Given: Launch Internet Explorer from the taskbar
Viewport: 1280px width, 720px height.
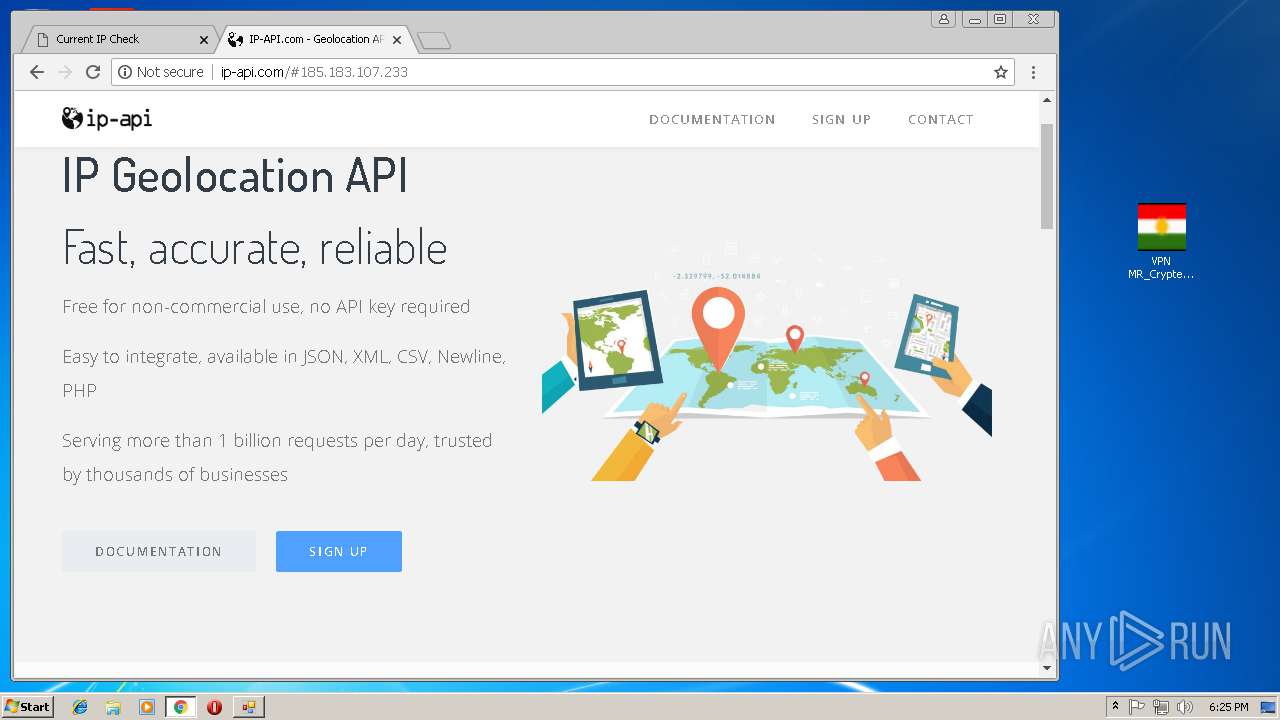Looking at the screenshot, I should pos(80,707).
